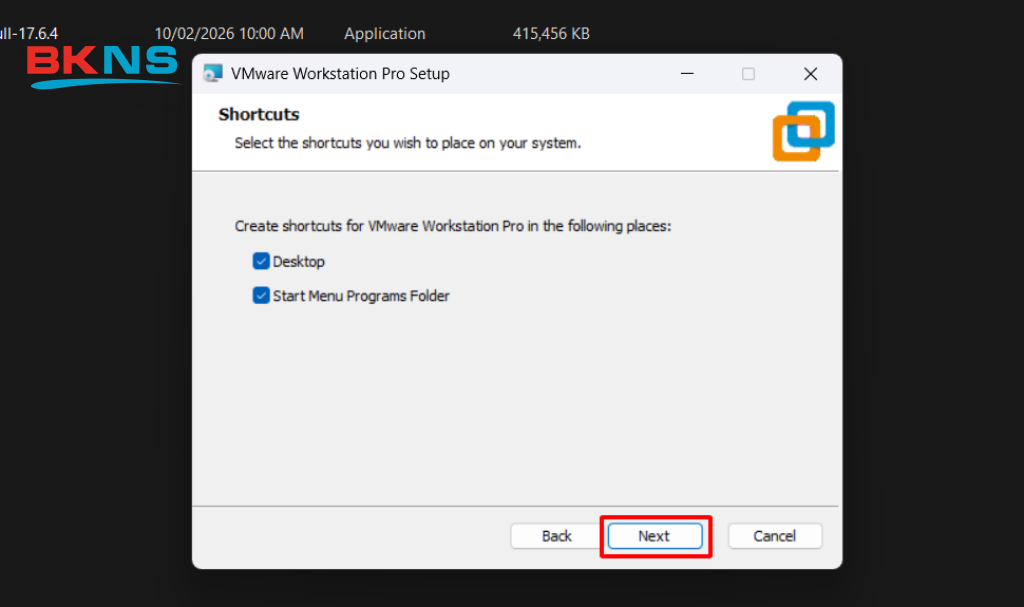
Task: Click the 415,456 KB file size entry
Action: 551,34
